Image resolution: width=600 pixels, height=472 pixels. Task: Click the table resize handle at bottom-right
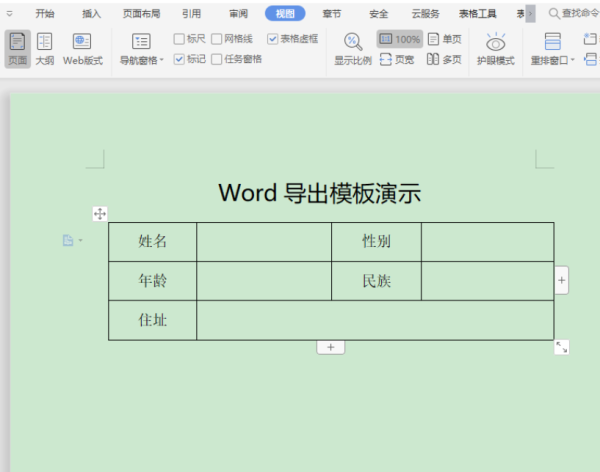click(x=562, y=347)
